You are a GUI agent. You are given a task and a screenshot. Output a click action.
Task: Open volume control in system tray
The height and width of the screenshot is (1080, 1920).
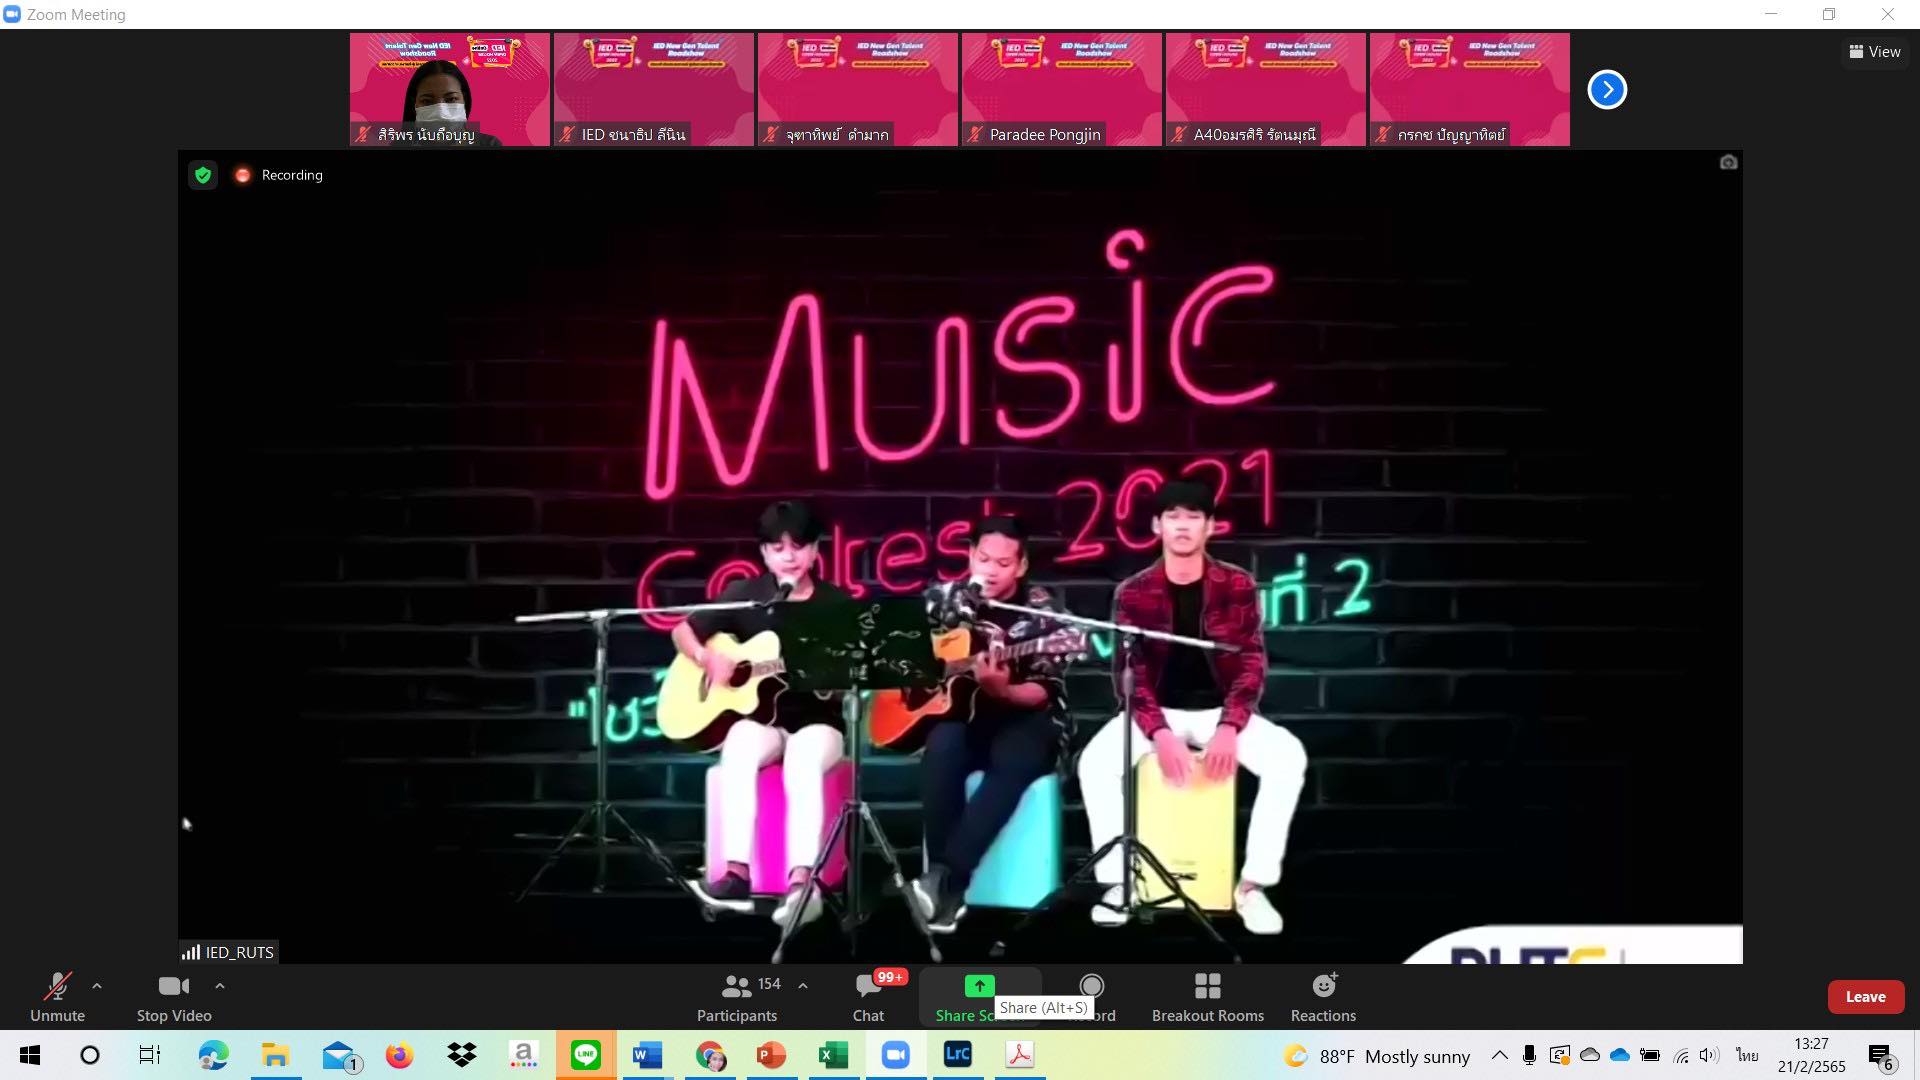(x=1709, y=1055)
